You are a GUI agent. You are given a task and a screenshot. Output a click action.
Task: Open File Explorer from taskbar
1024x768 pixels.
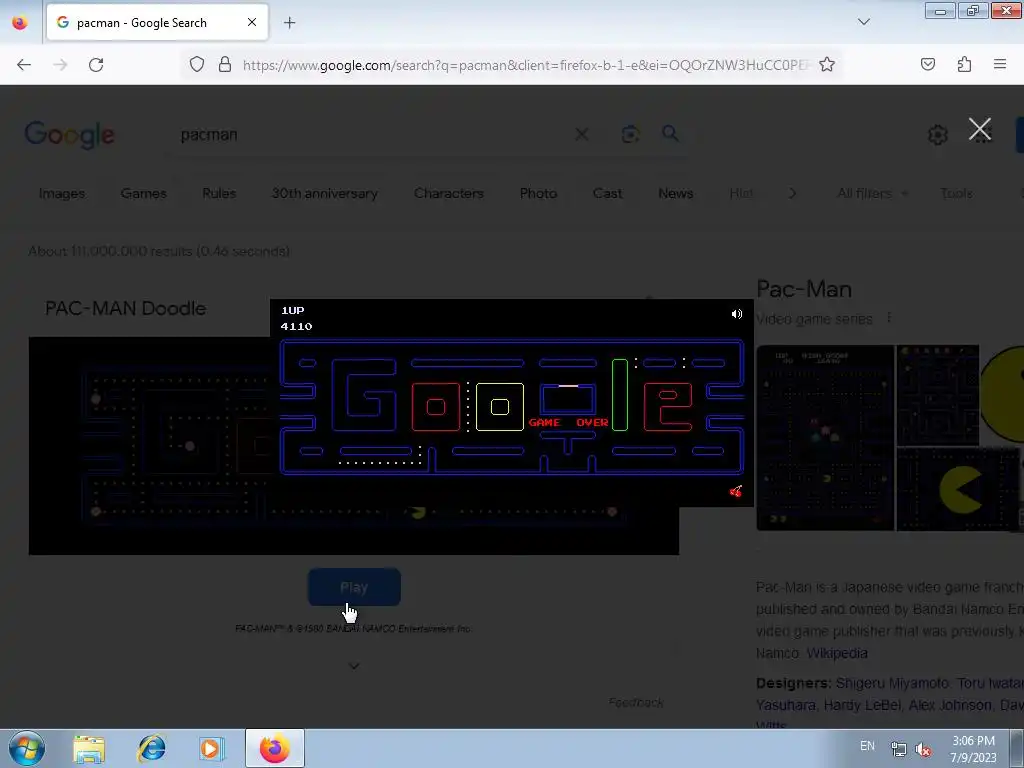(89, 748)
